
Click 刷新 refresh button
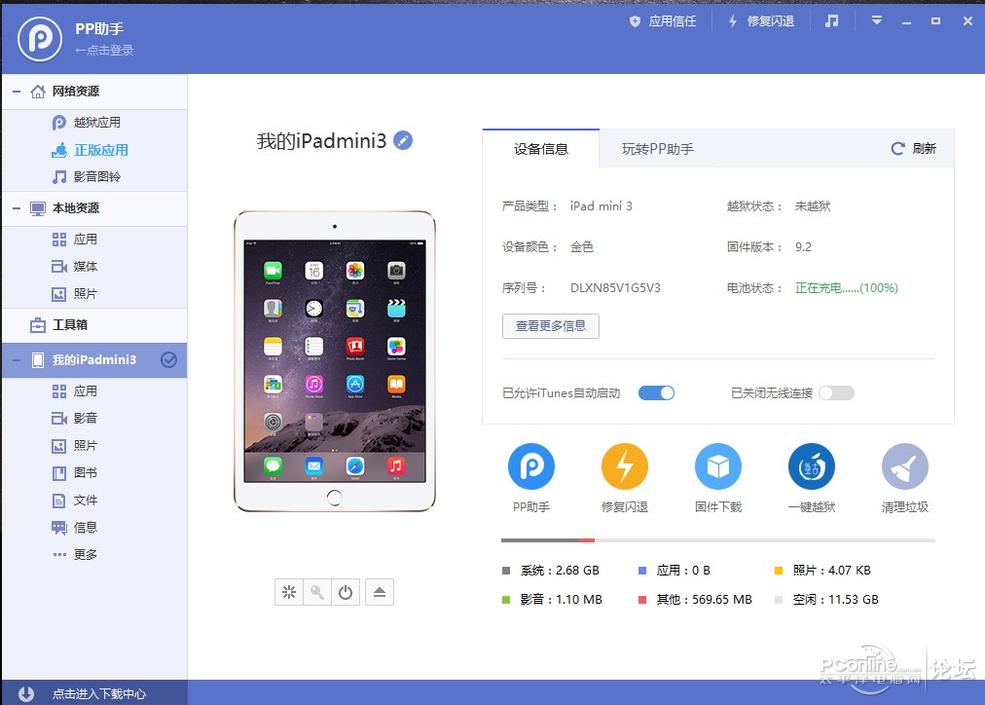click(x=914, y=148)
